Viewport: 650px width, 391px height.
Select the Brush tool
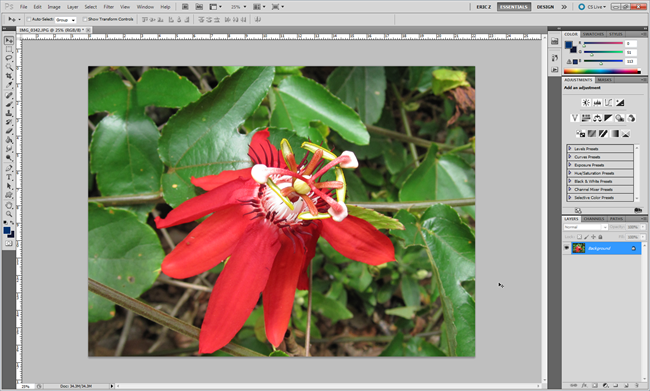tap(9, 104)
